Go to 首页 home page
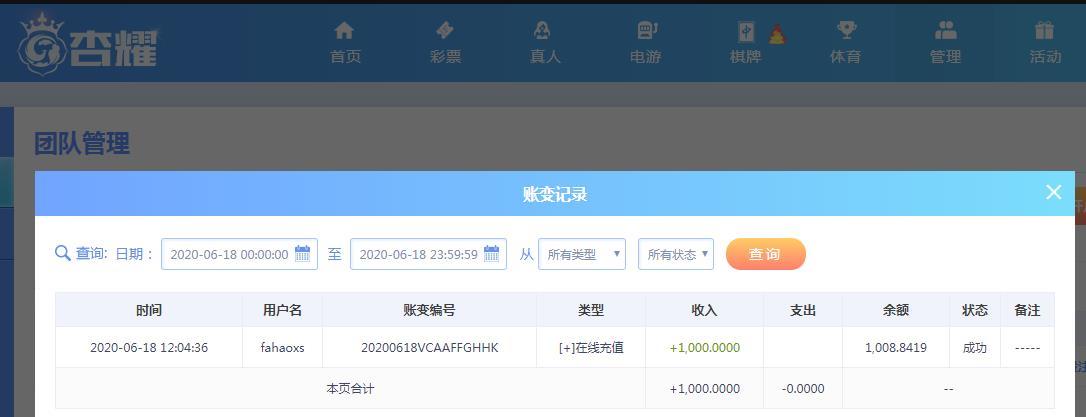Image resolution: width=1086 pixels, height=417 pixels. click(x=345, y=43)
